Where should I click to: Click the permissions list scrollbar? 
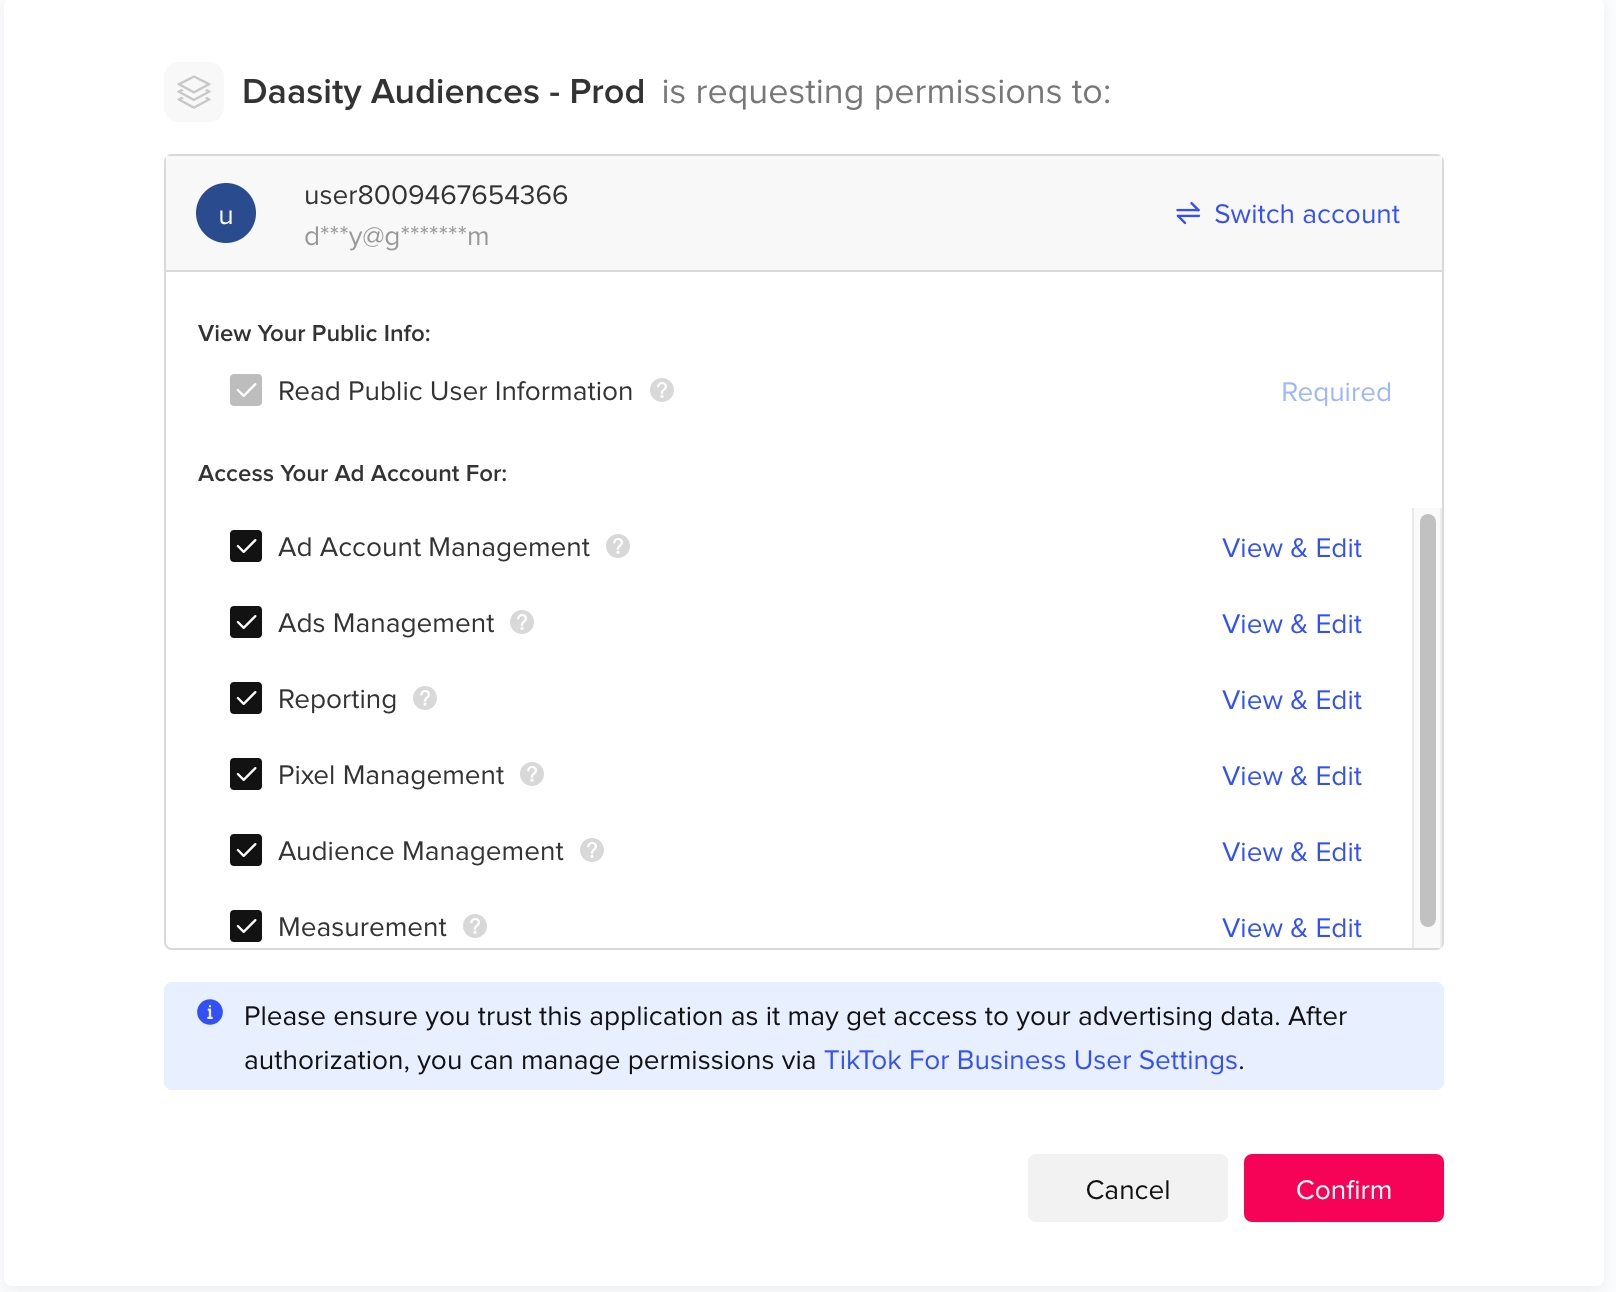tap(1428, 720)
